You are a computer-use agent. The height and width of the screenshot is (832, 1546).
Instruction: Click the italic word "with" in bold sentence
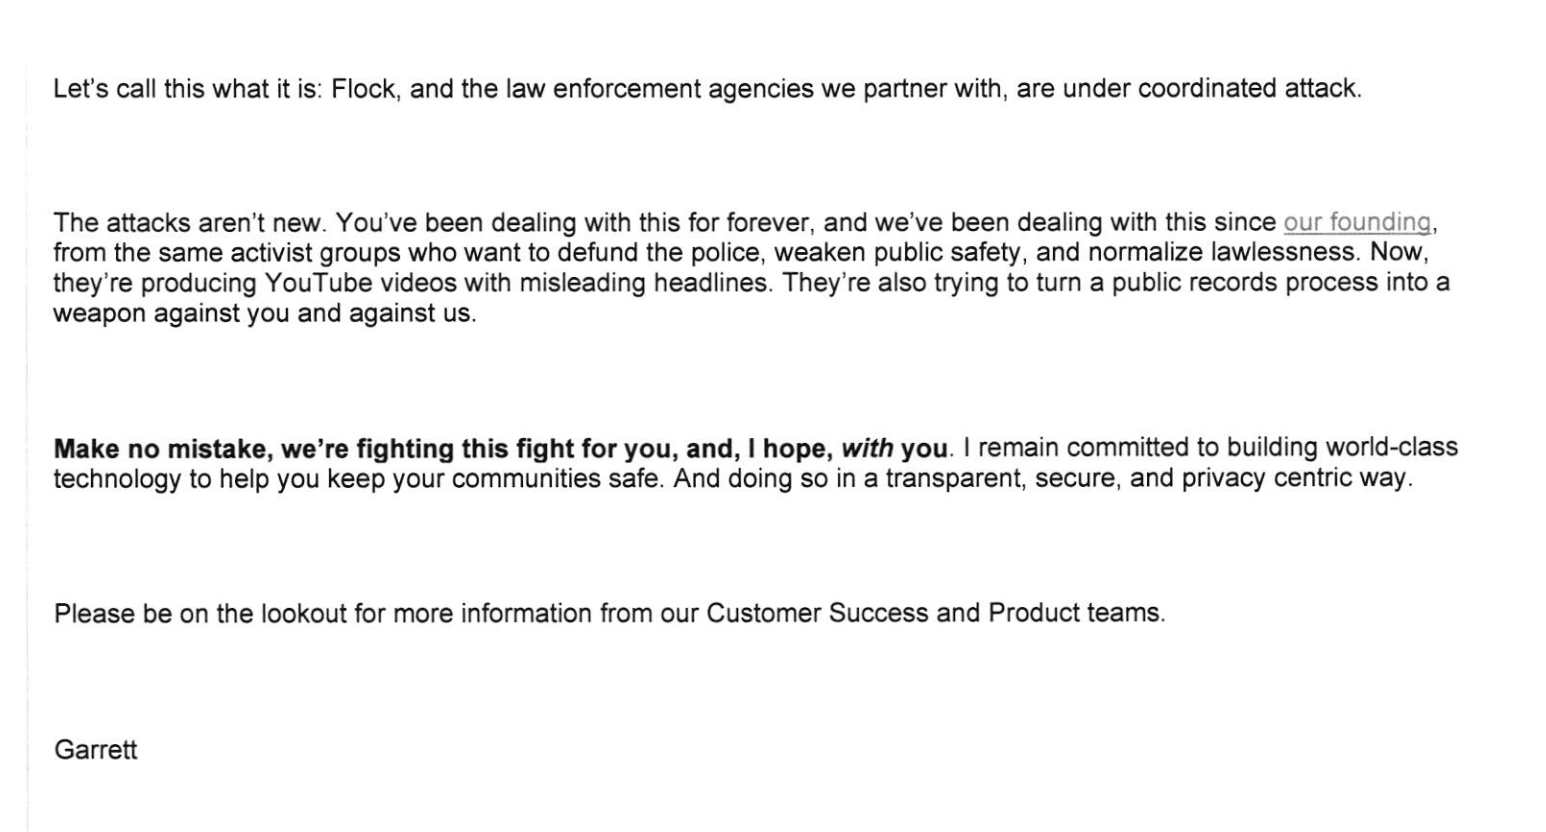click(x=867, y=448)
